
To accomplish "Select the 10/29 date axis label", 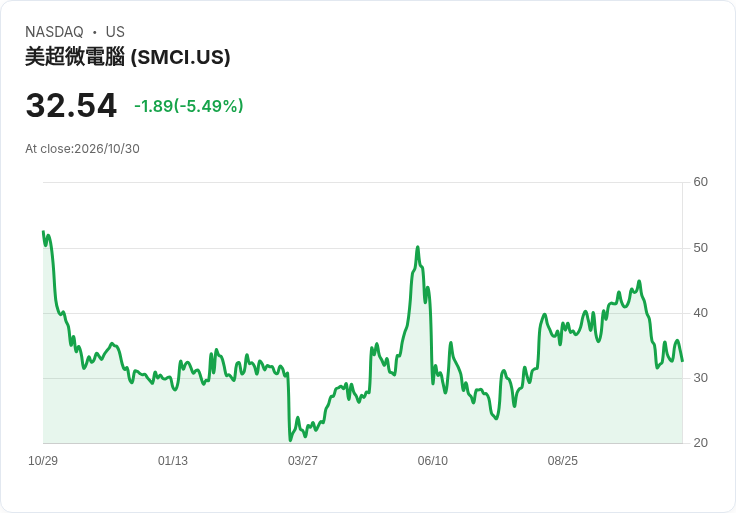I will 43,461.
